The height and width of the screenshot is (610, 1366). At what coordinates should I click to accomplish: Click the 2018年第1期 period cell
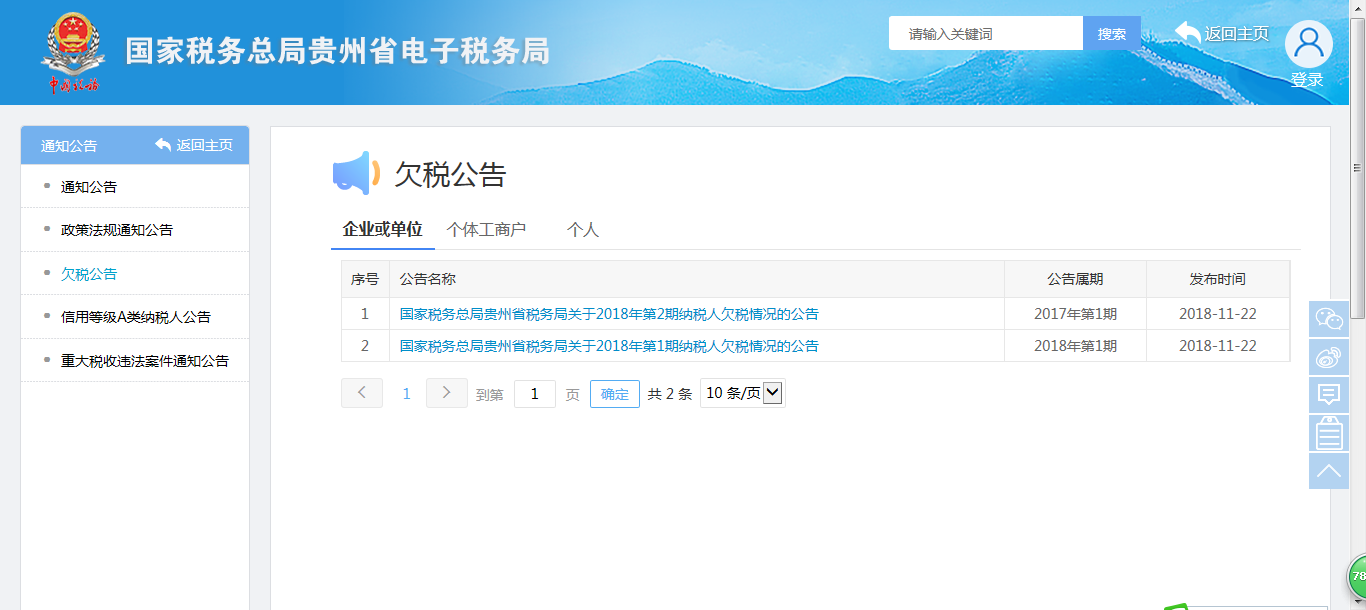click(x=1076, y=346)
